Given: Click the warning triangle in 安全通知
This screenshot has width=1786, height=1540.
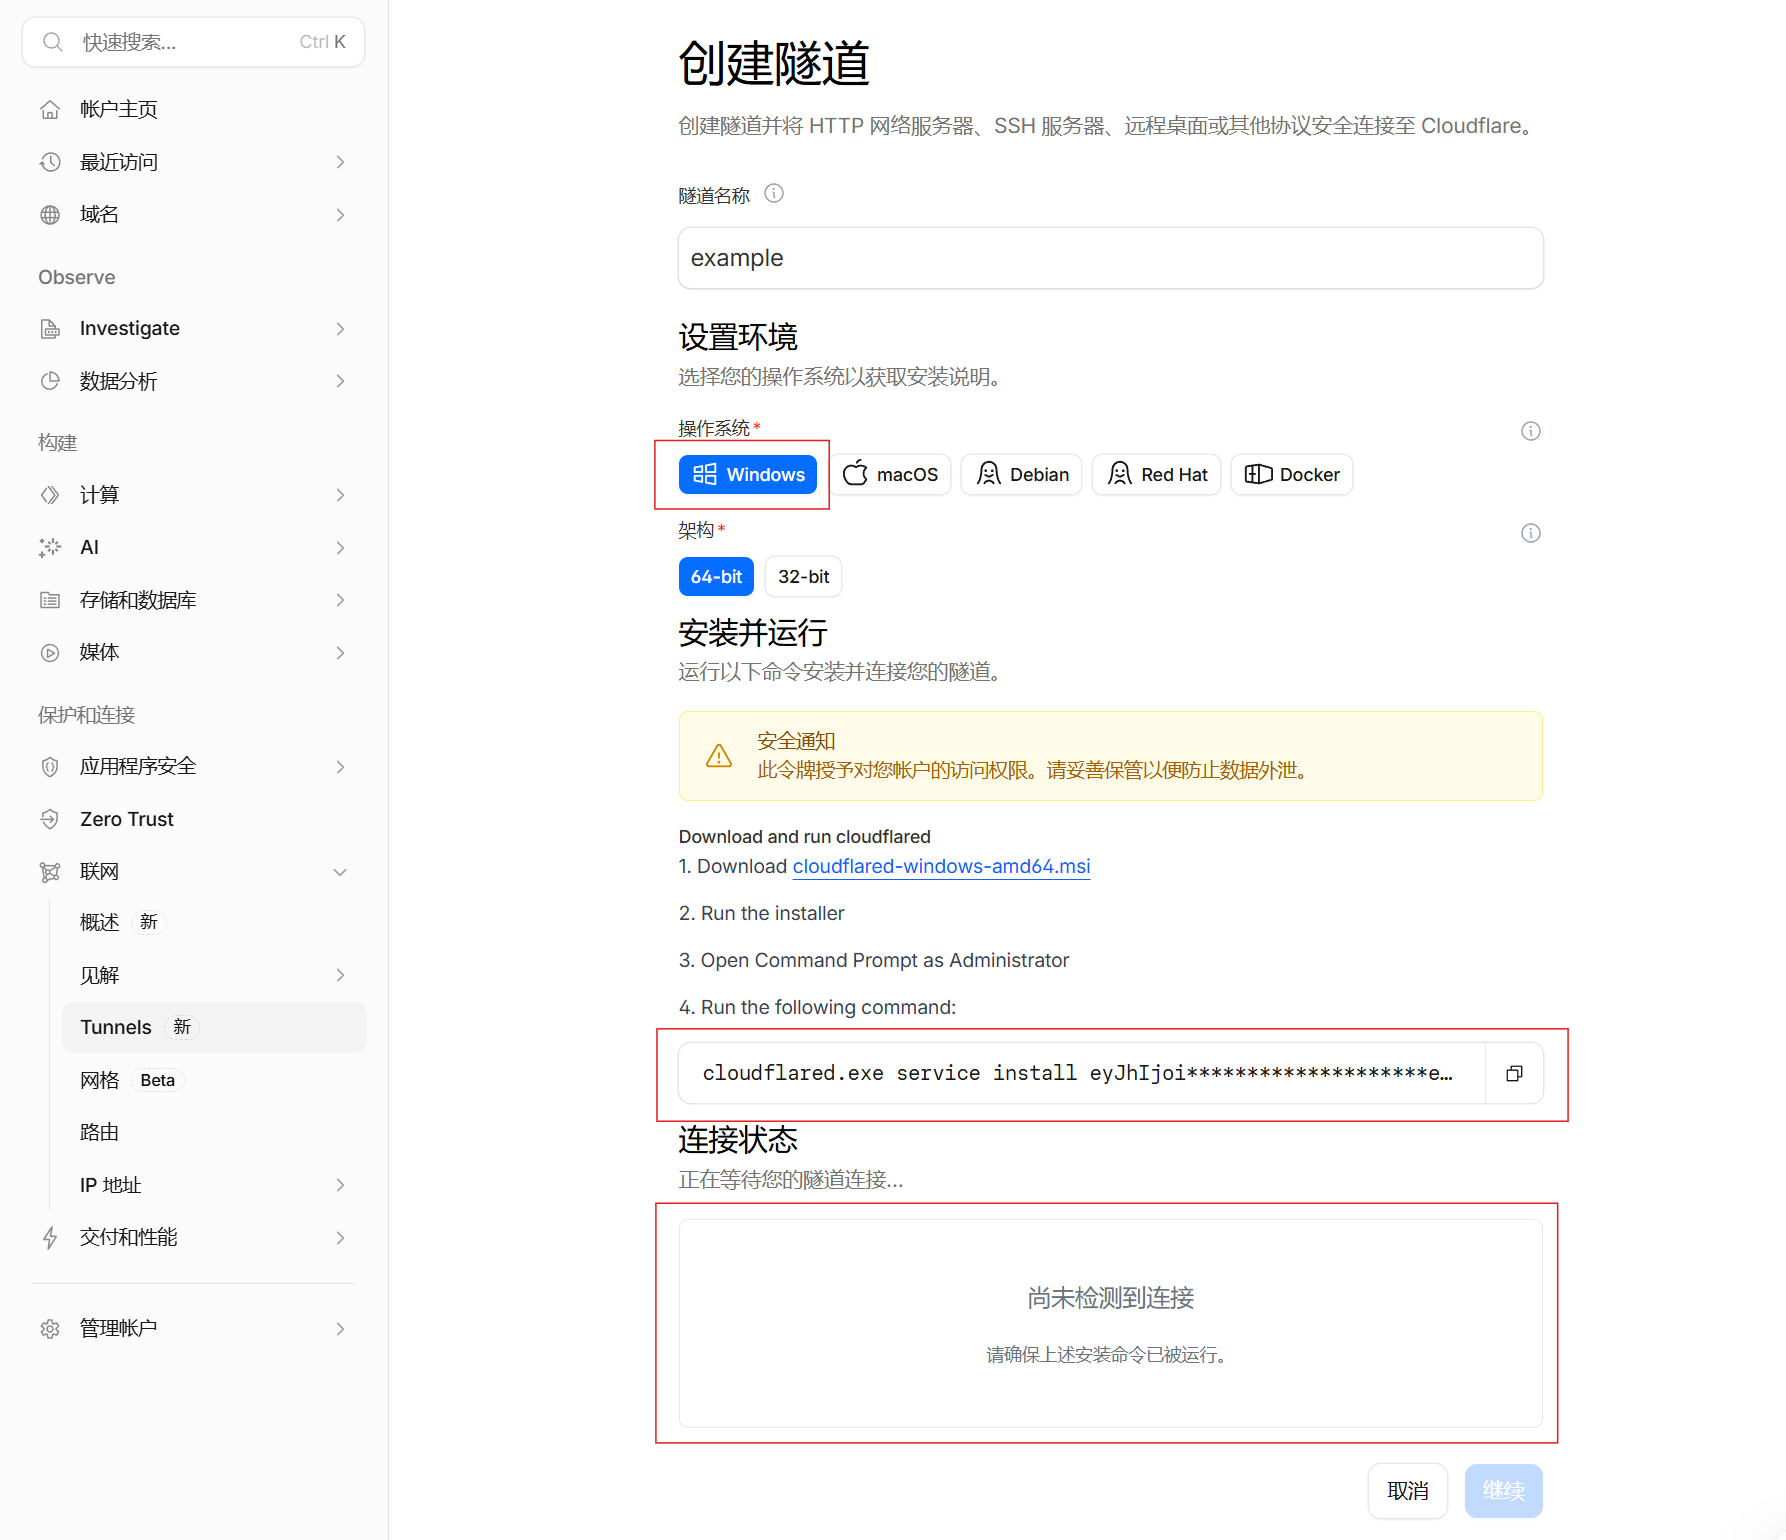Looking at the screenshot, I should click(x=719, y=756).
